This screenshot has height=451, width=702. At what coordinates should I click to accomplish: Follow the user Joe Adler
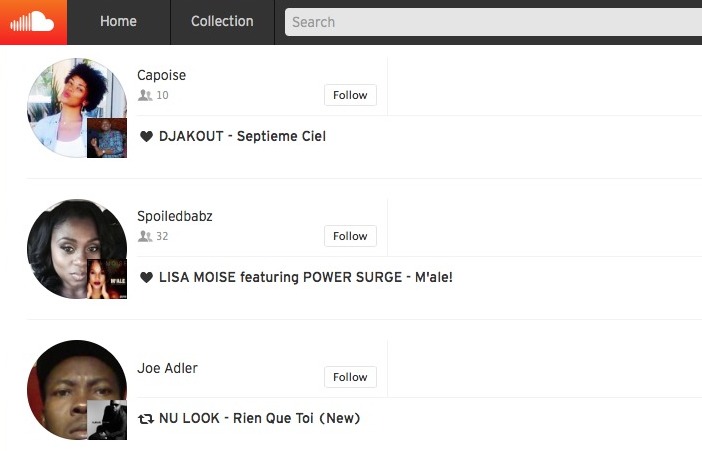350,377
